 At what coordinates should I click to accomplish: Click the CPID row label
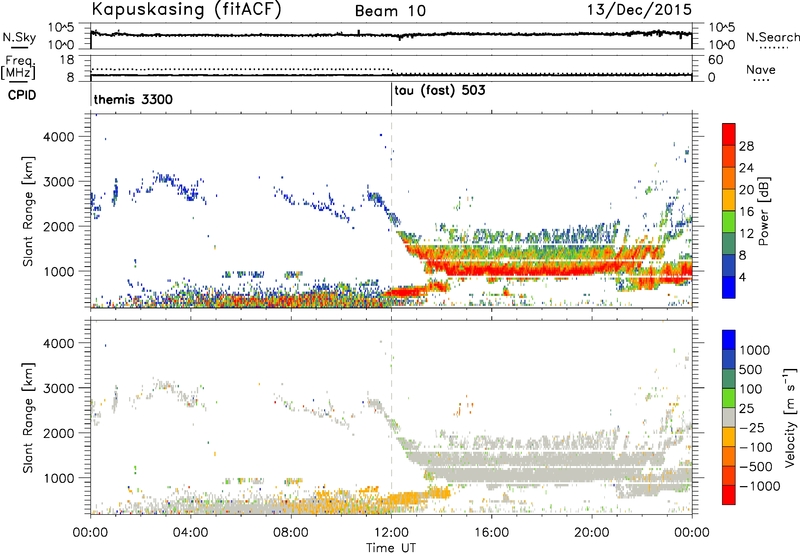tap(22, 95)
